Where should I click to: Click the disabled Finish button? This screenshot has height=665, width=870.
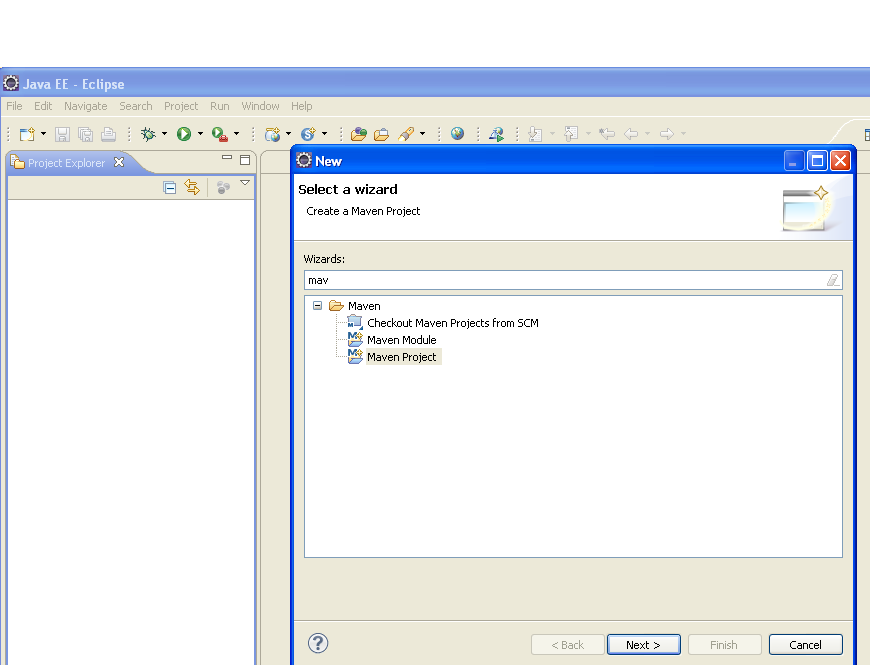724,645
